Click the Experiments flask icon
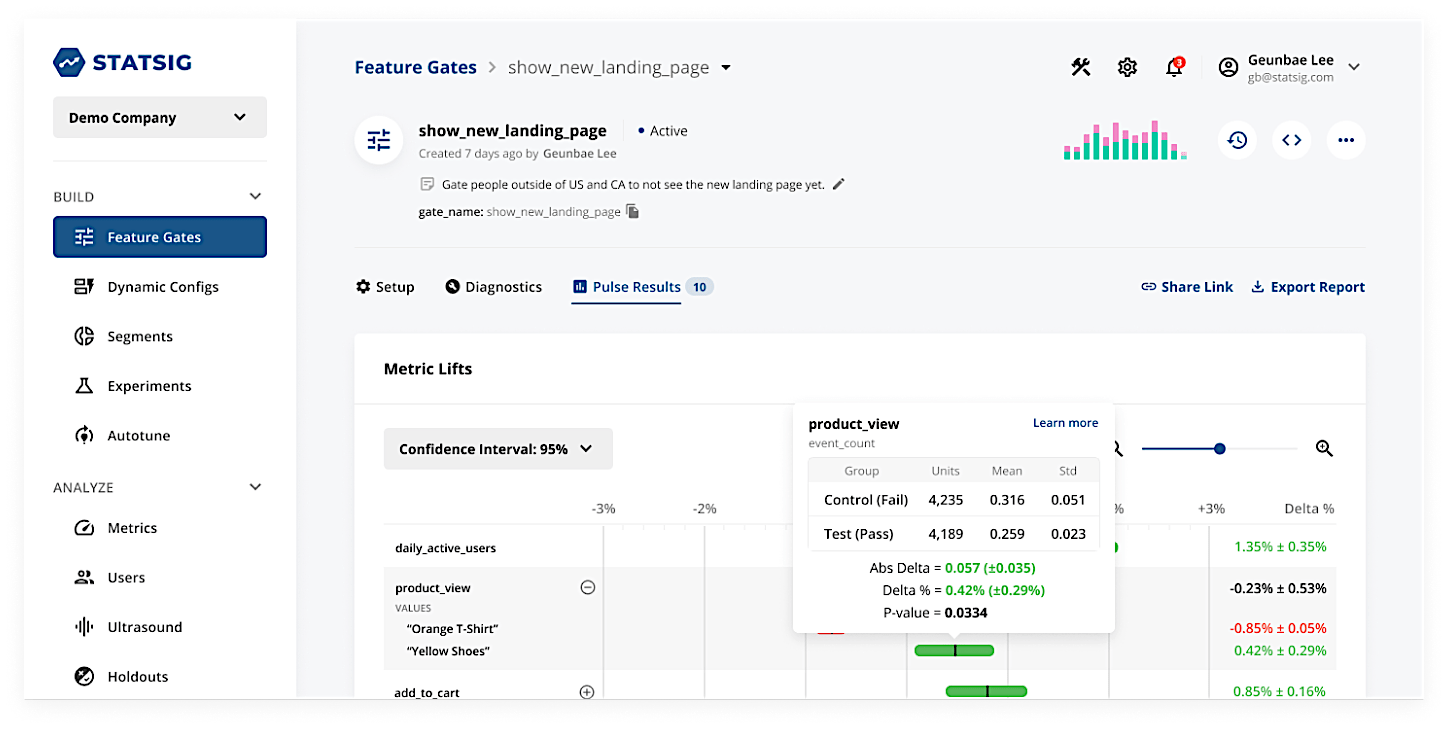The image size is (1448, 730). [x=84, y=386]
